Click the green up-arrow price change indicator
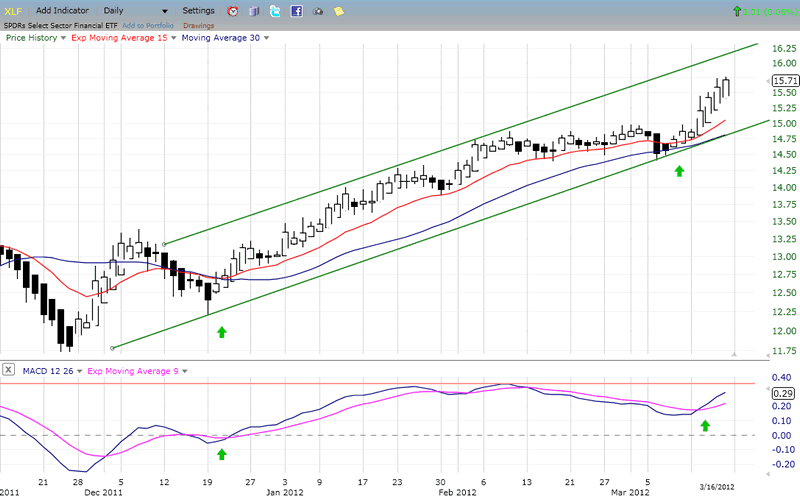The width and height of the screenshot is (800, 497). (737, 11)
